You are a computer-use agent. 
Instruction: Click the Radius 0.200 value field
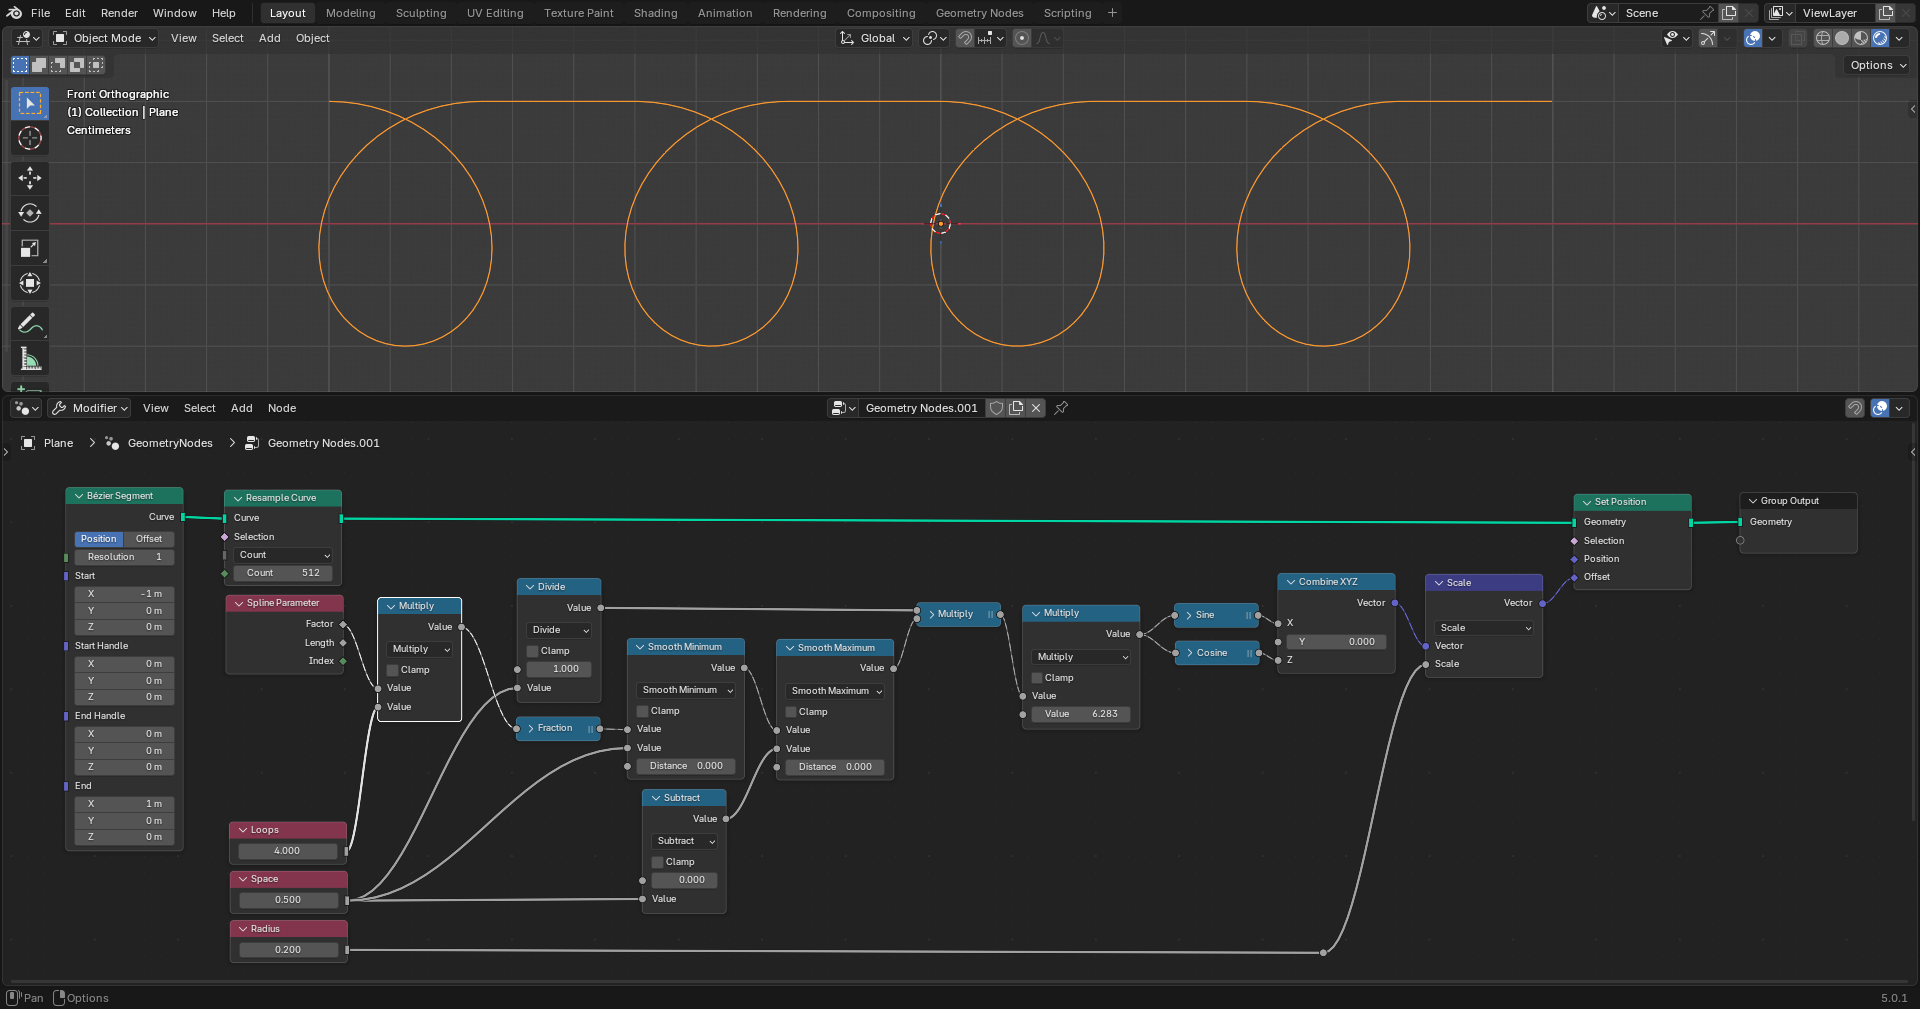pyautogui.click(x=288, y=950)
